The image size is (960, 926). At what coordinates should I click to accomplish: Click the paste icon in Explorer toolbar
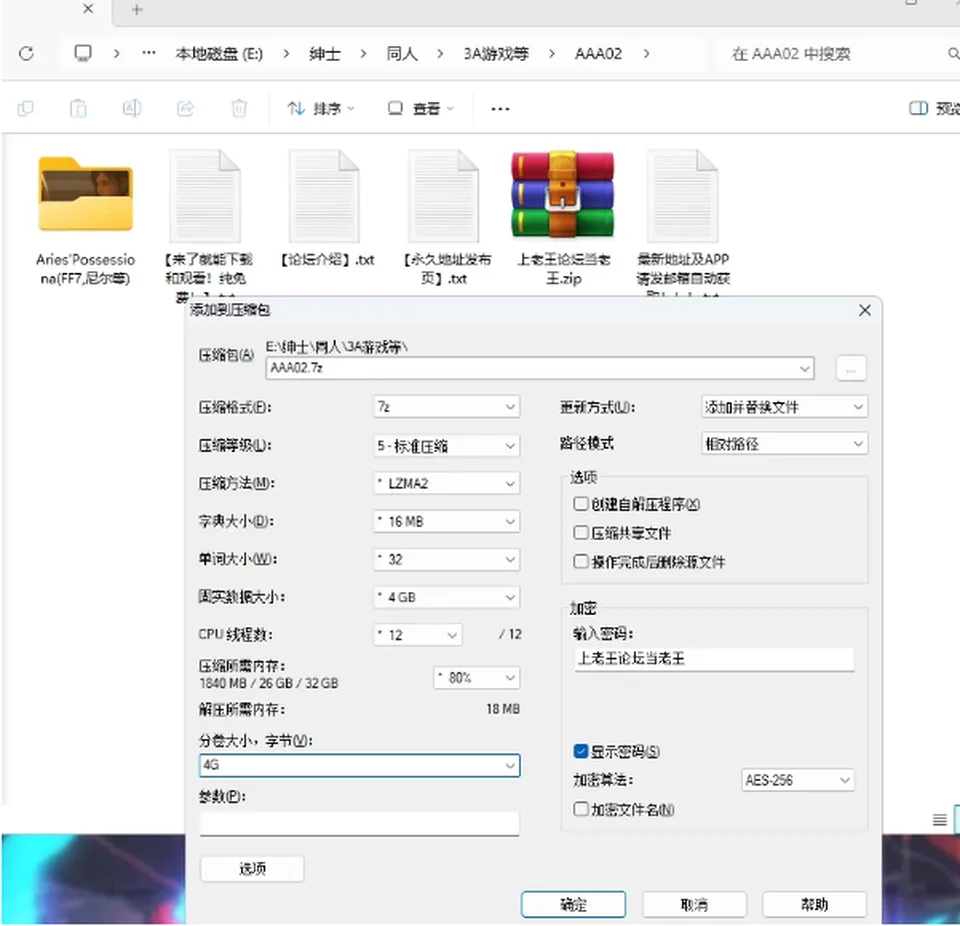coord(78,108)
